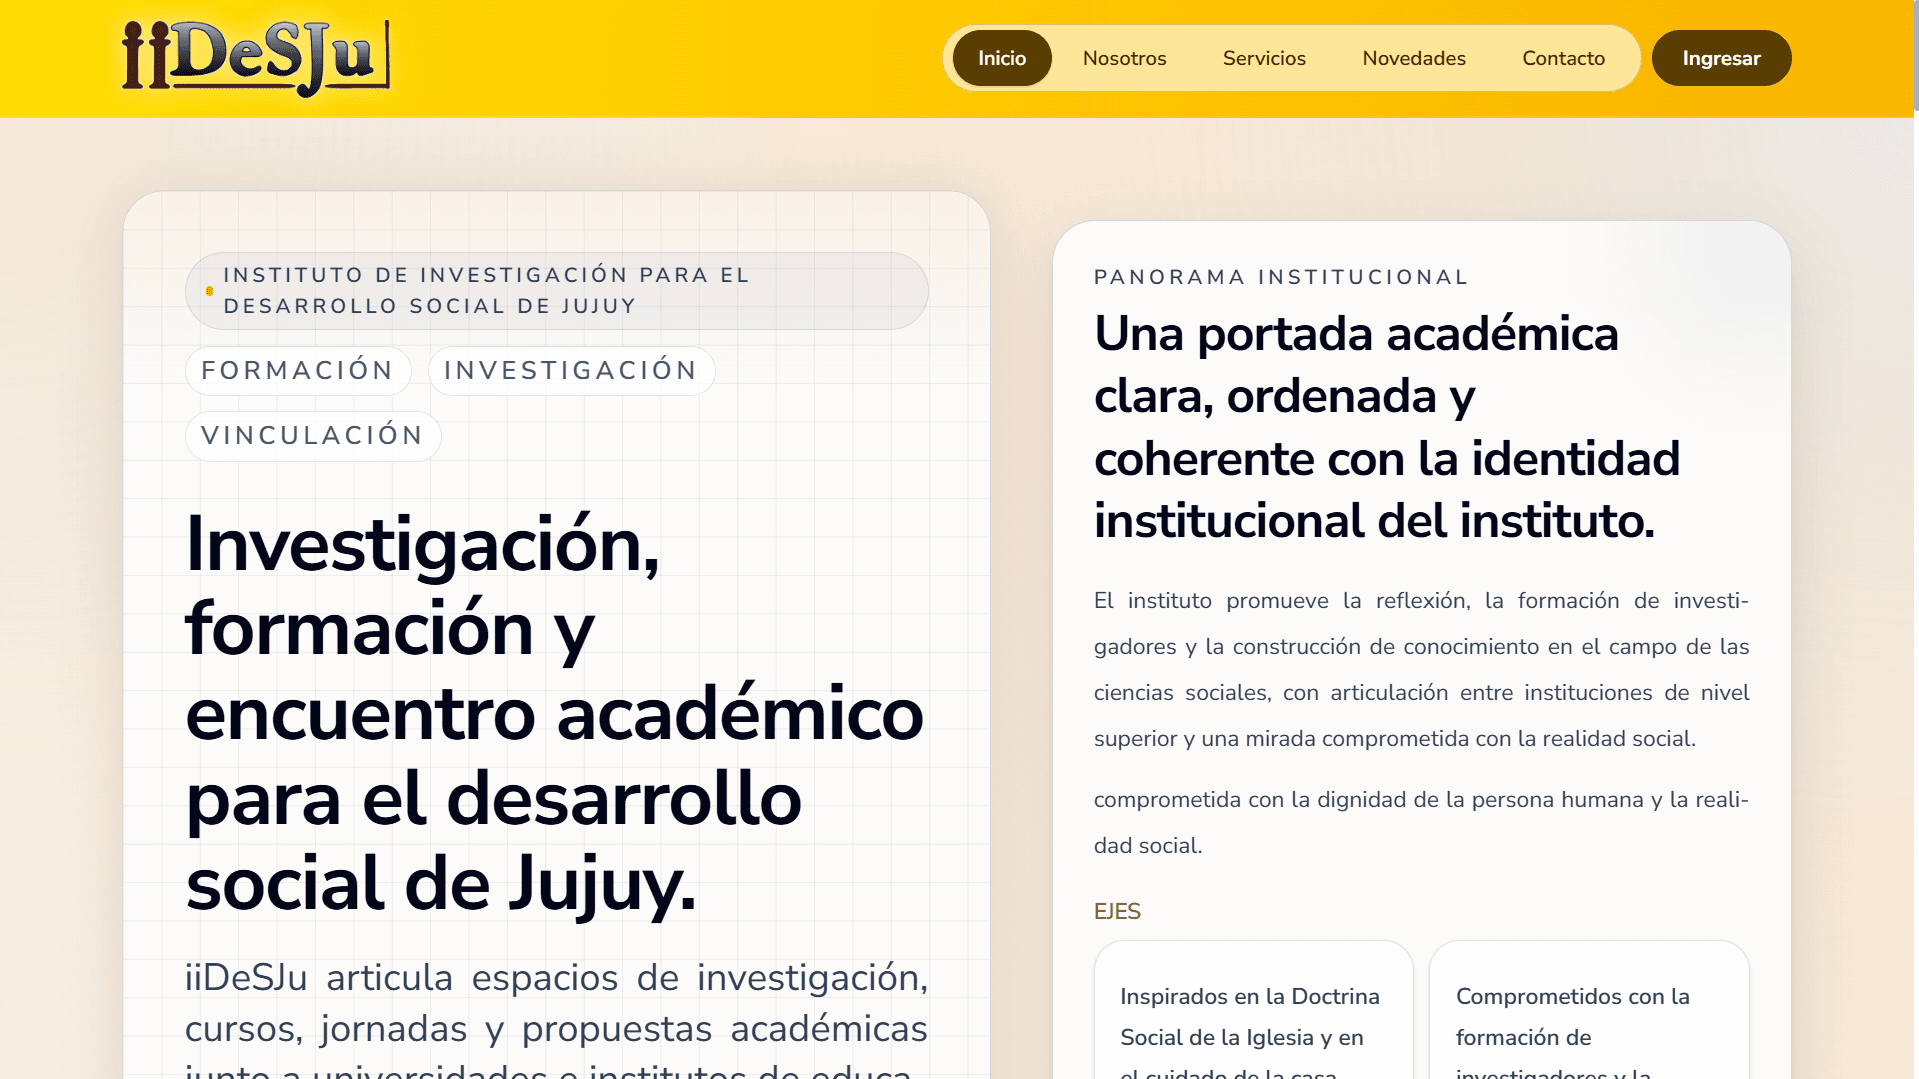
Task: Select Novedades in the navigation bar
Action: click(x=1414, y=58)
